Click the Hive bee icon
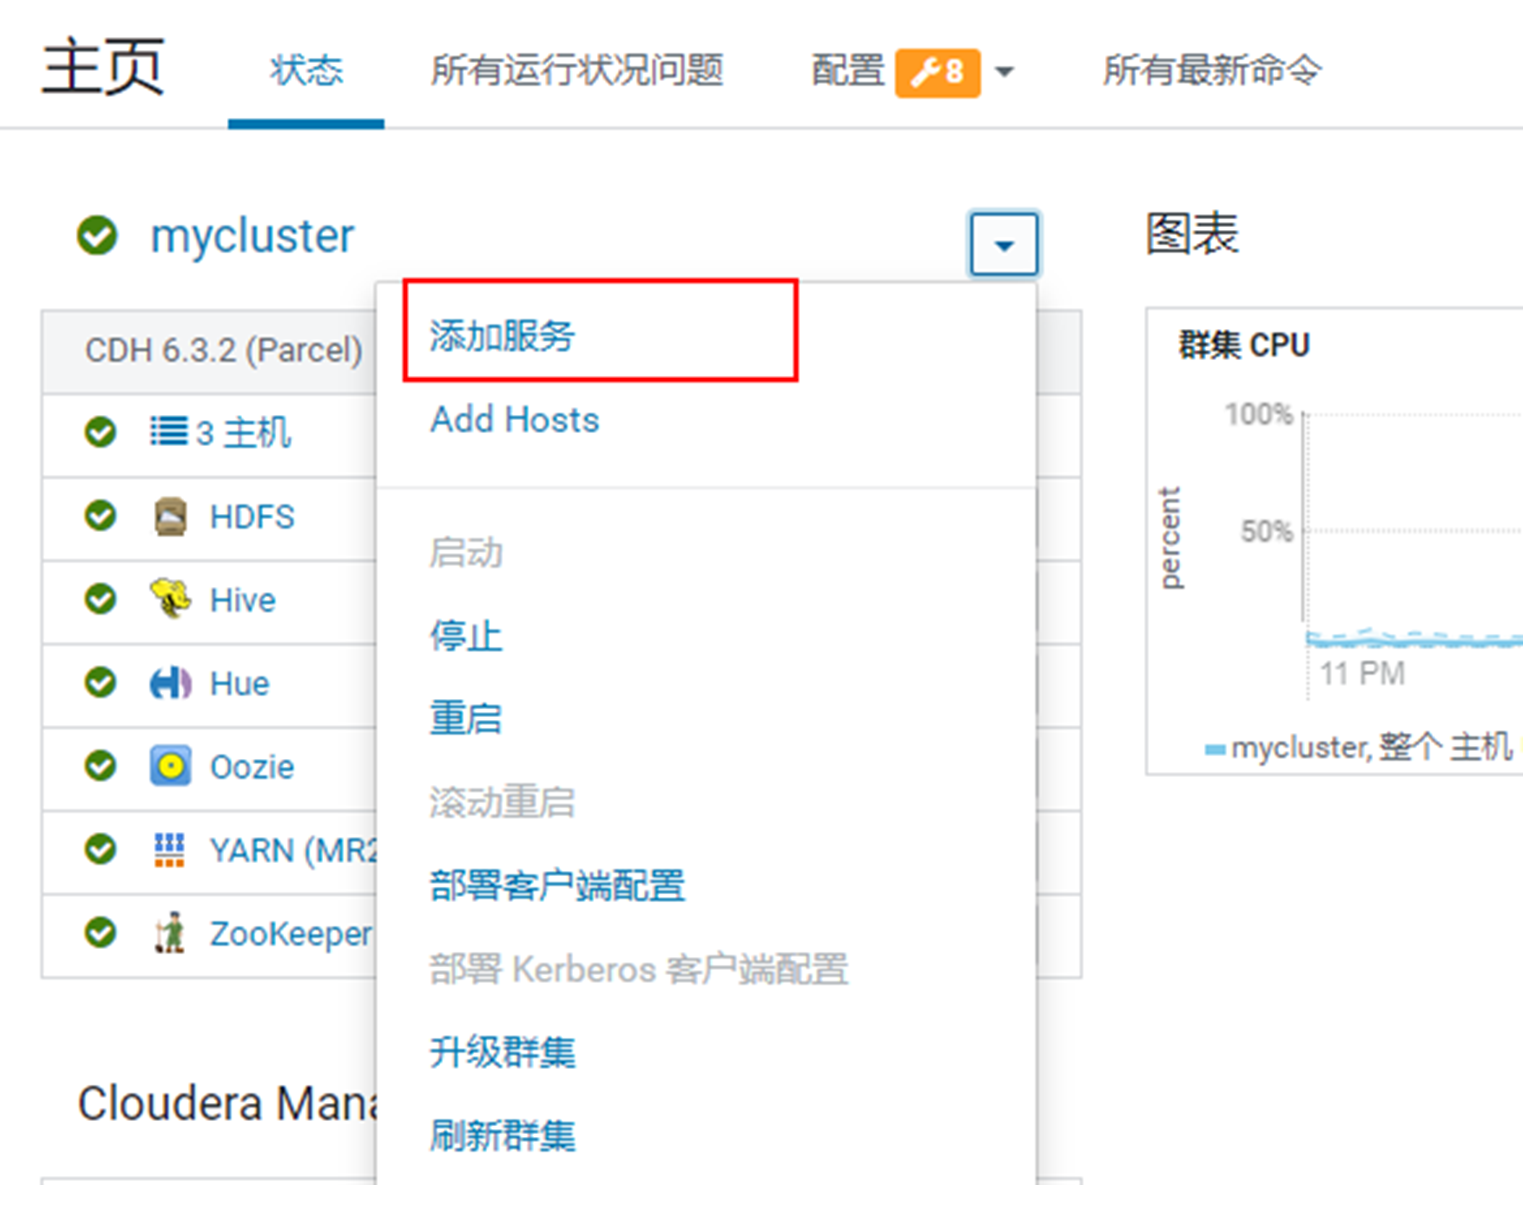The width and height of the screenshot is (1527, 1213). [x=170, y=599]
